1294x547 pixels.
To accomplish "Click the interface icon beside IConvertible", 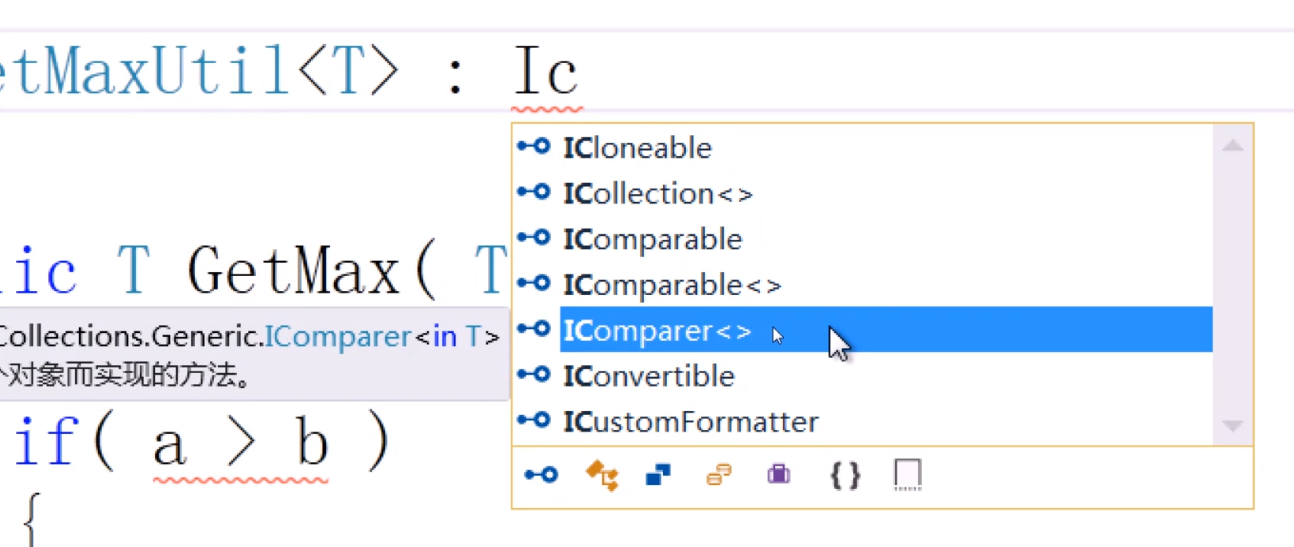I will click(x=534, y=375).
